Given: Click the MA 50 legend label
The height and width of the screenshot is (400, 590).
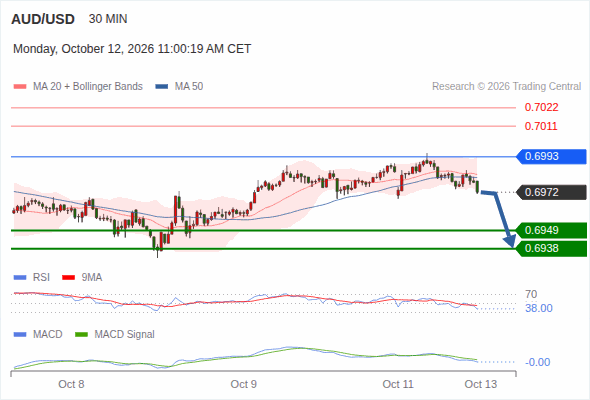Looking at the screenshot, I should click(189, 87).
